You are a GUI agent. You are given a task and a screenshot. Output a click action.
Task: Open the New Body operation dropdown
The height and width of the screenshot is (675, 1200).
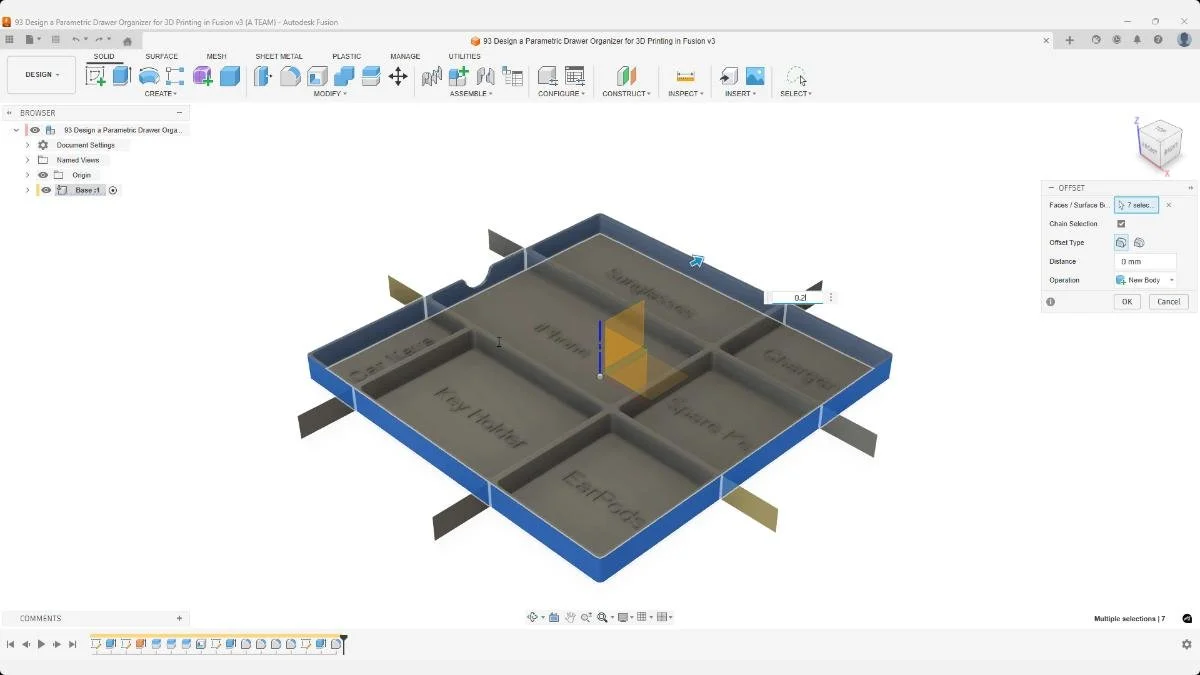tap(1144, 280)
